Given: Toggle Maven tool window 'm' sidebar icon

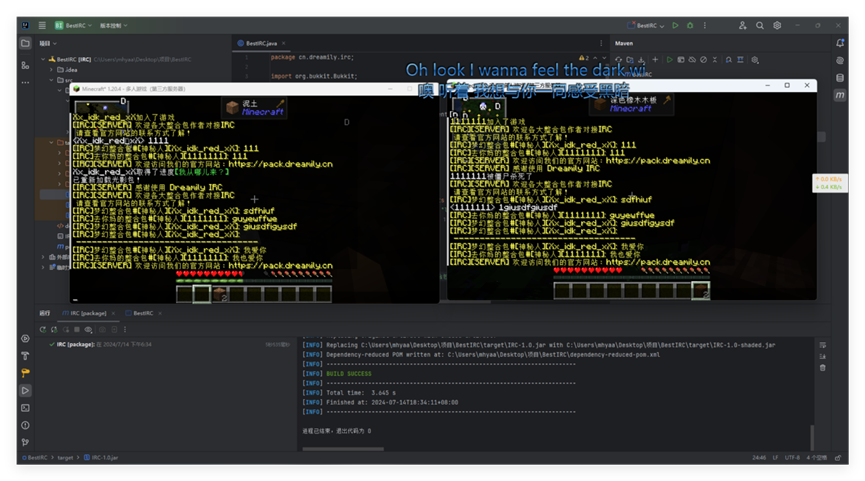Looking at the screenshot, I should click(x=840, y=95).
